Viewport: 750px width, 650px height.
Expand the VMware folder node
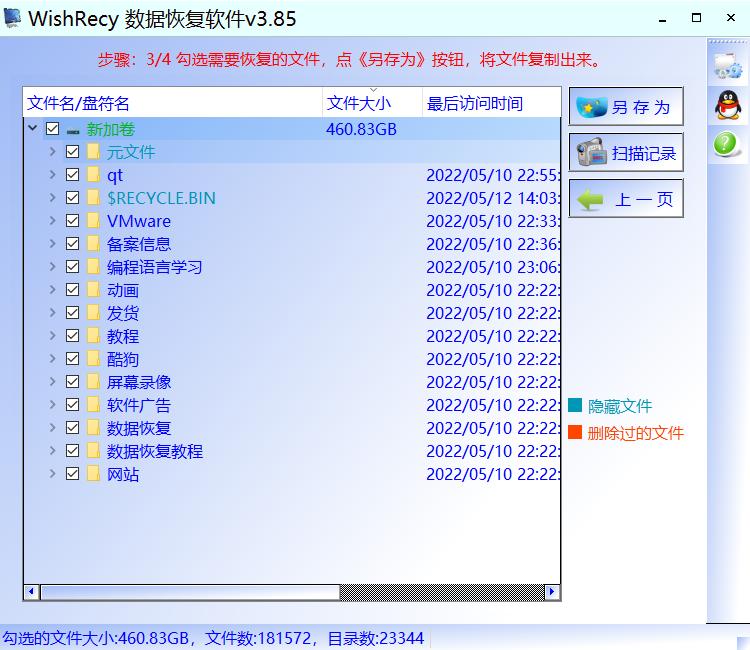[53, 220]
